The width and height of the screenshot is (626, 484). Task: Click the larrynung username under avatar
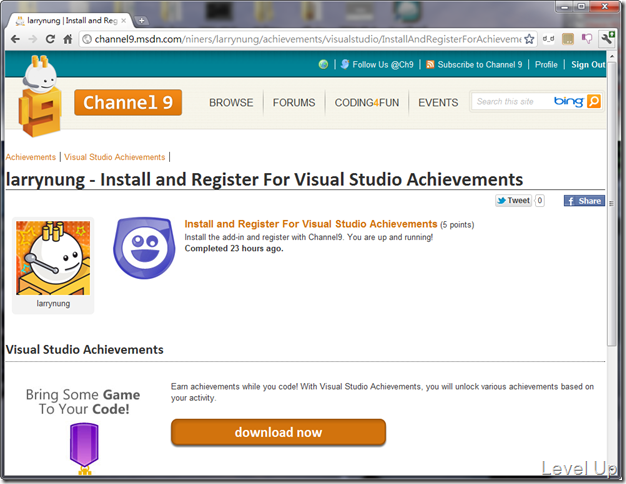pyautogui.click(x=53, y=303)
